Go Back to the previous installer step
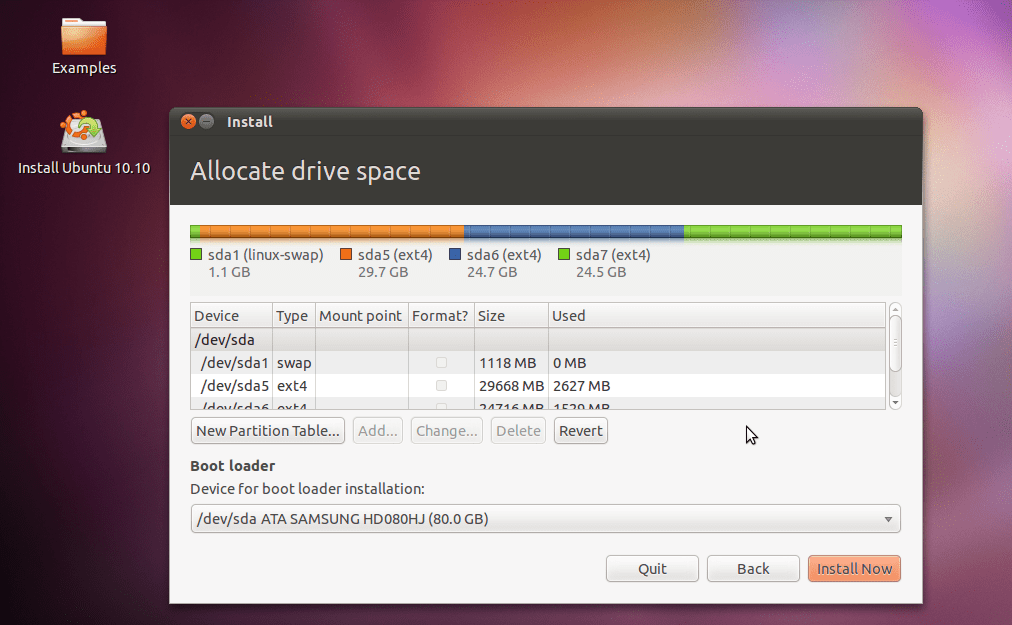The image size is (1012, 625). 753,568
